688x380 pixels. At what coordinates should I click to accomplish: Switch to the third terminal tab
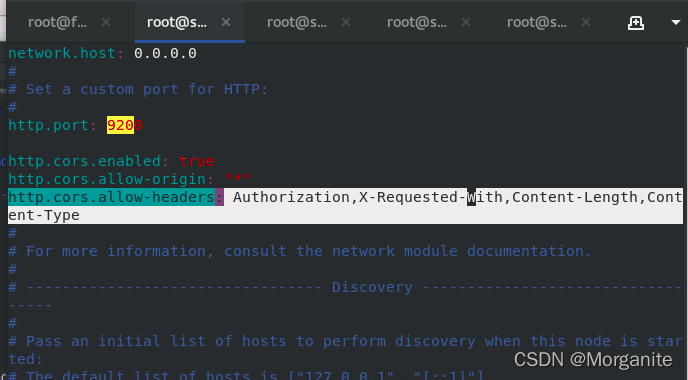click(x=297, y=22)
